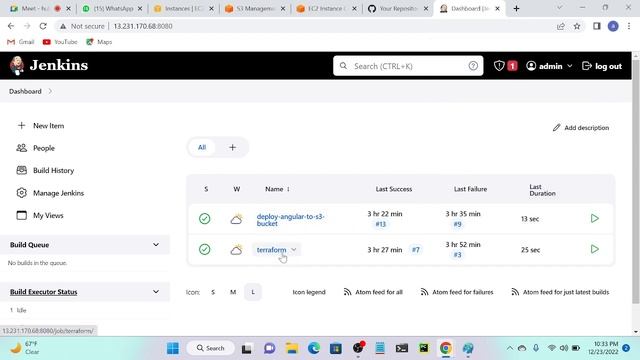Open the browser side panel icon
The image size is (640, 360).
click(597, 26)
